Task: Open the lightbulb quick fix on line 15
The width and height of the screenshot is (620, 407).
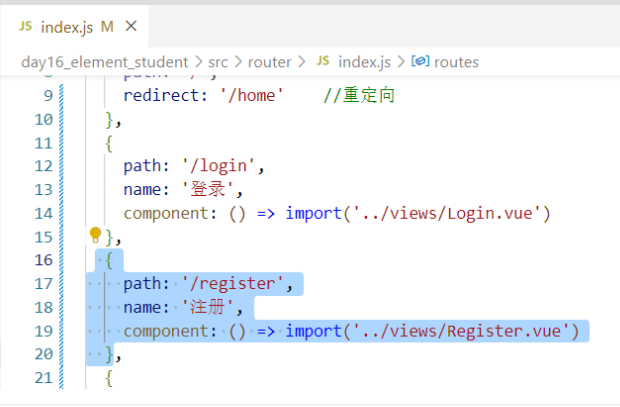Action: click(x=95, y=235)
